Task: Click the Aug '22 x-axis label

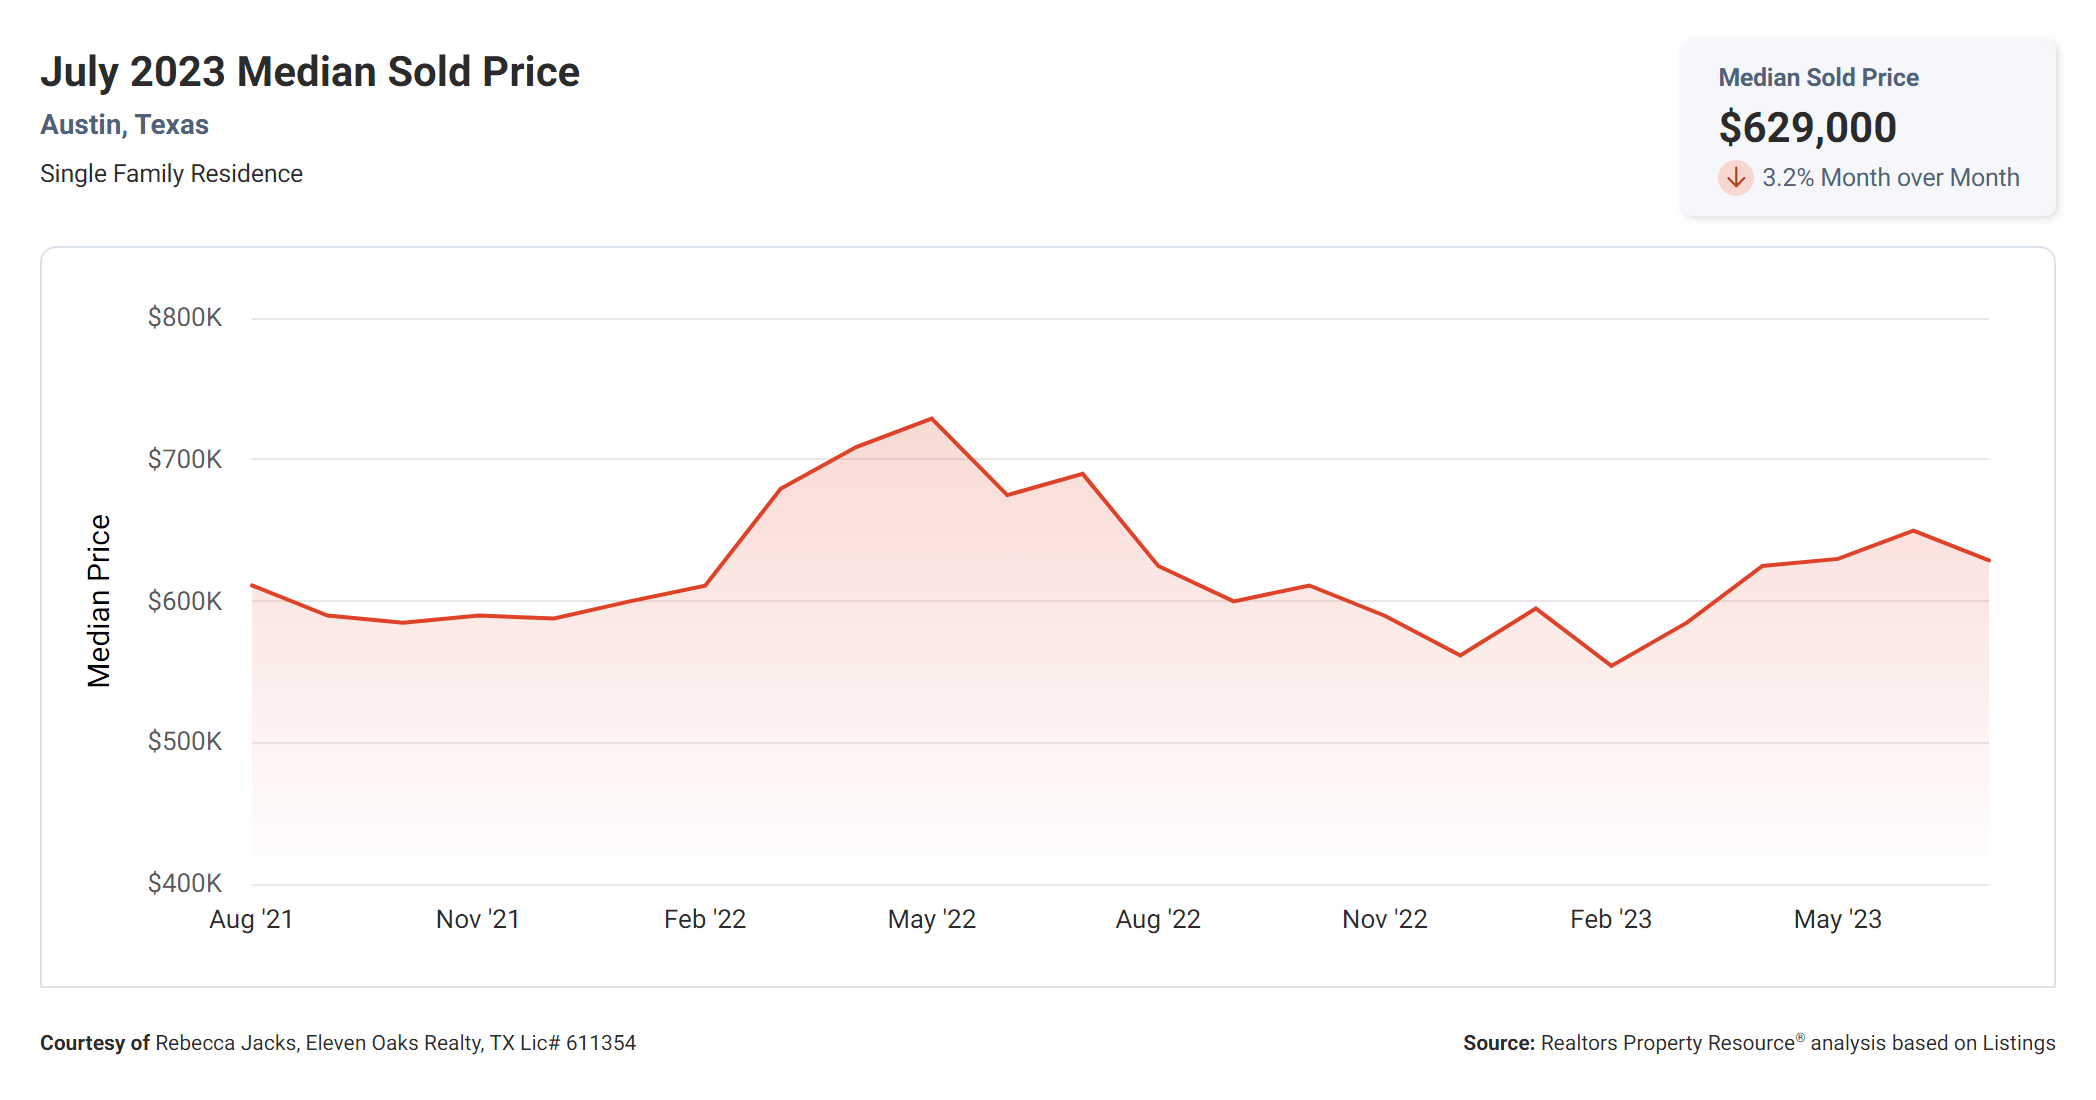Action: (x=1158, y=919)
